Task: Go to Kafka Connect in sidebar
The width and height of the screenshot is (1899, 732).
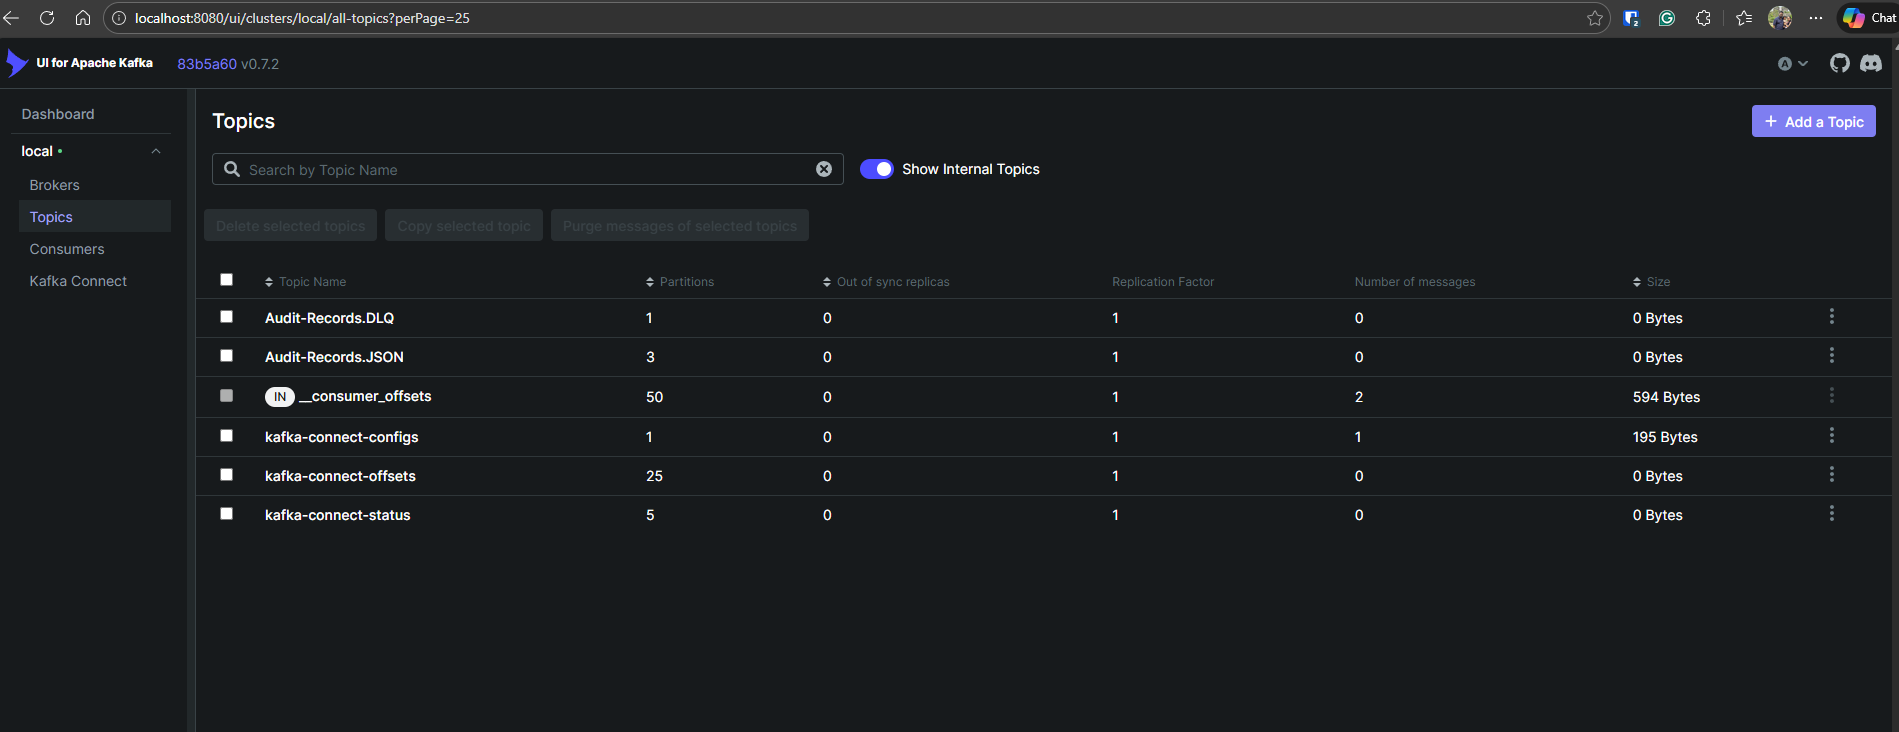Action: pos(78,281)
